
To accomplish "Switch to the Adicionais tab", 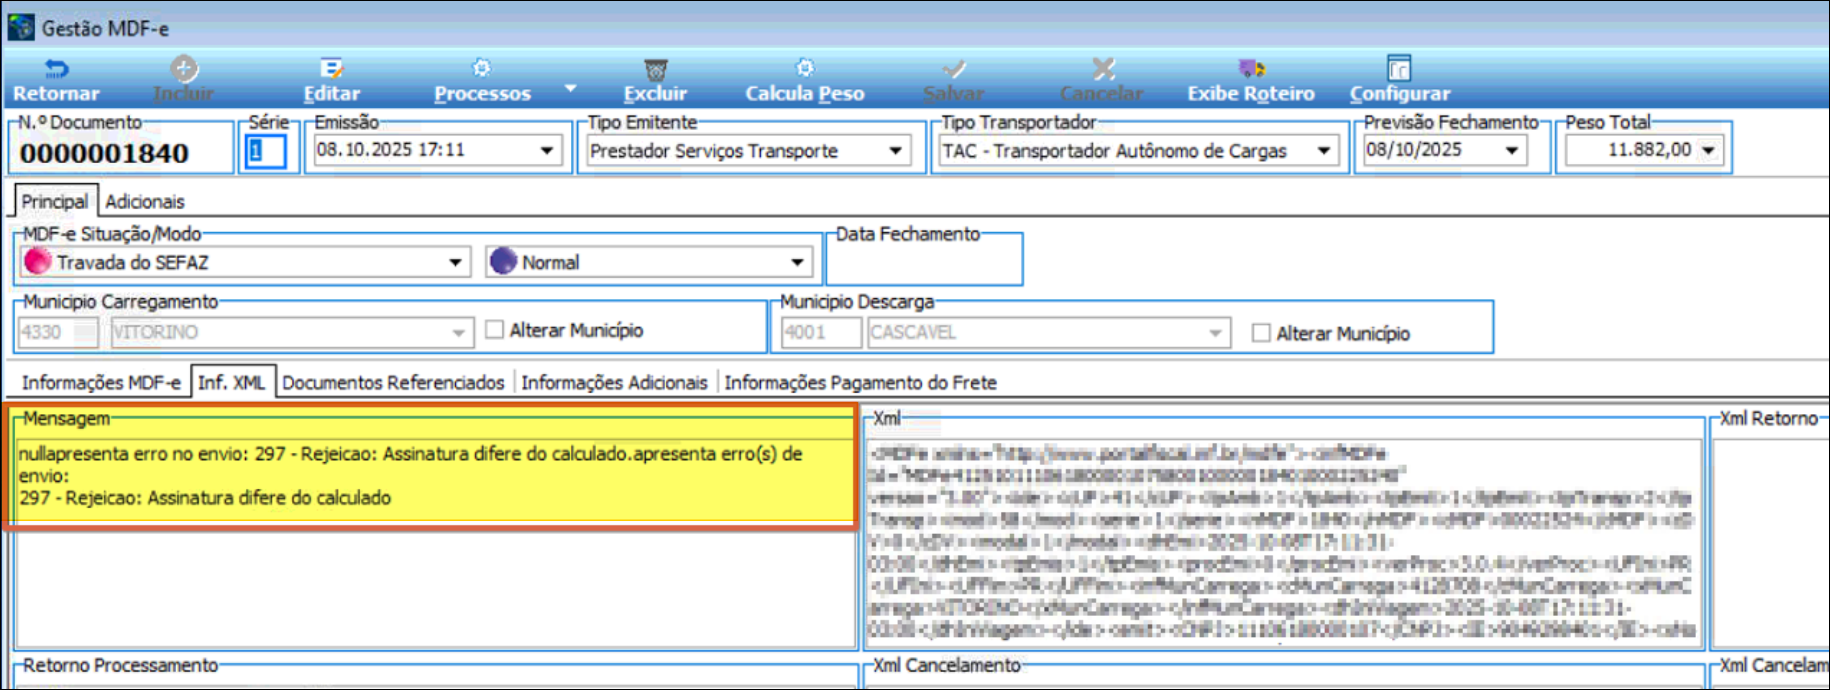I will (x=145, y=202).
